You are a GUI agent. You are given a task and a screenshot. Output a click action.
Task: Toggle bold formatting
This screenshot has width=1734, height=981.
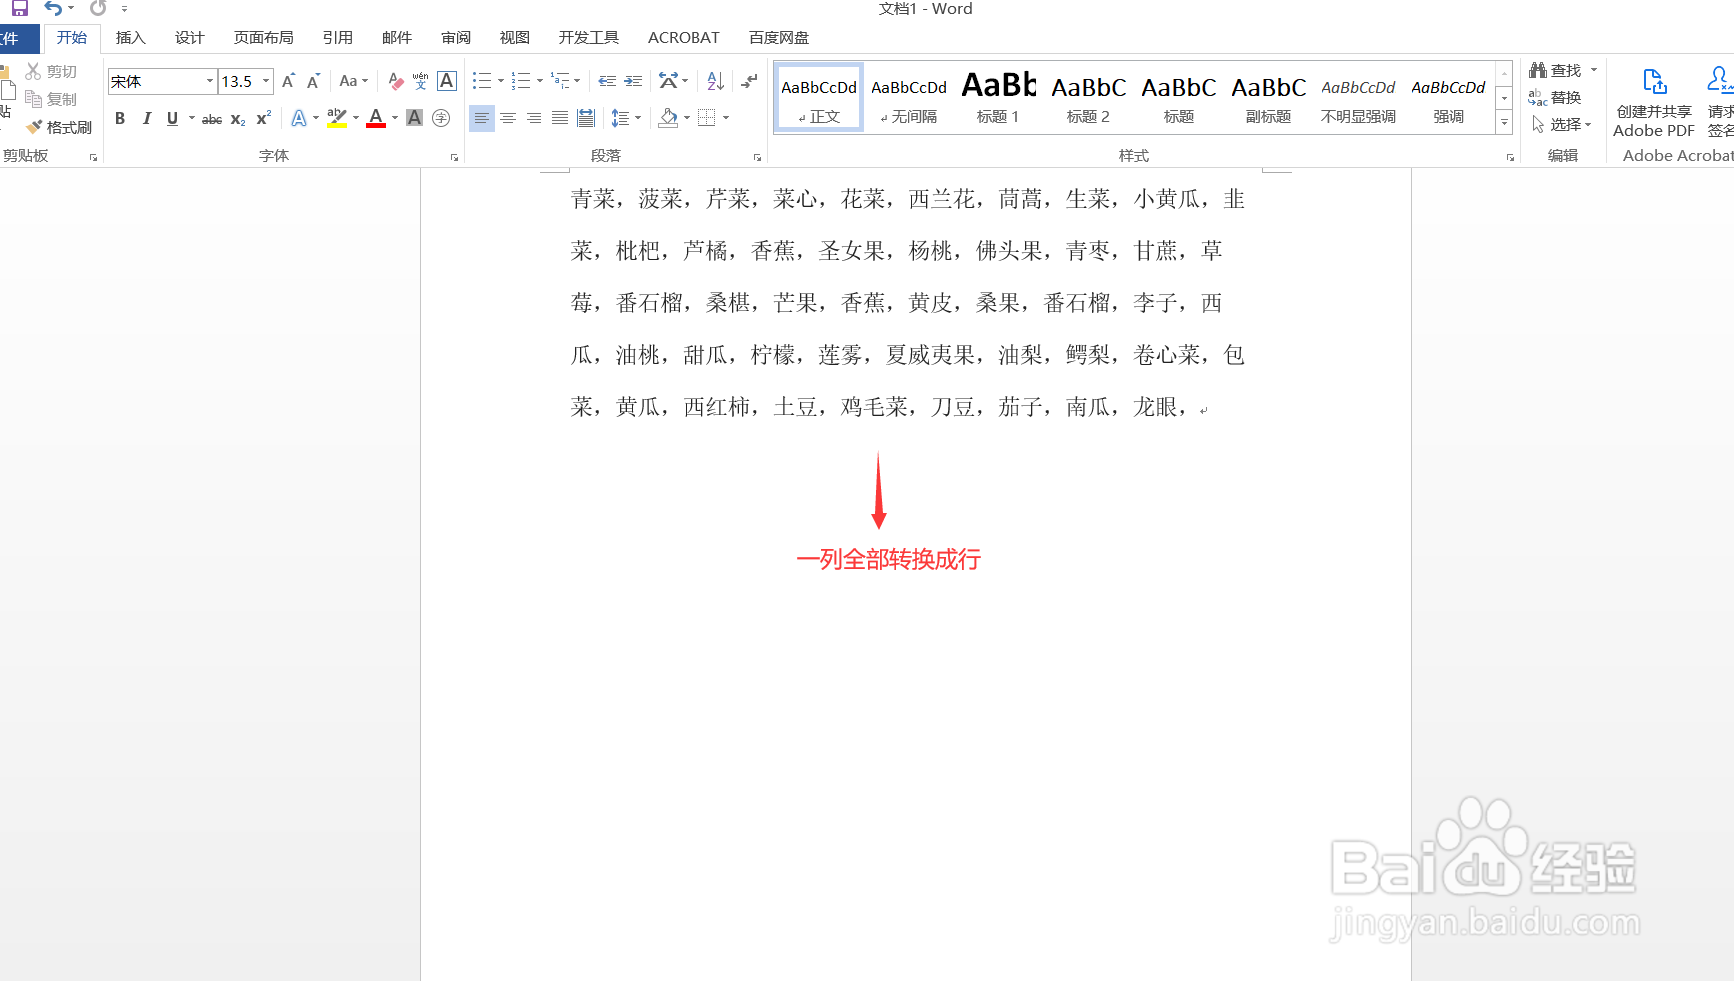pos(120,118)
